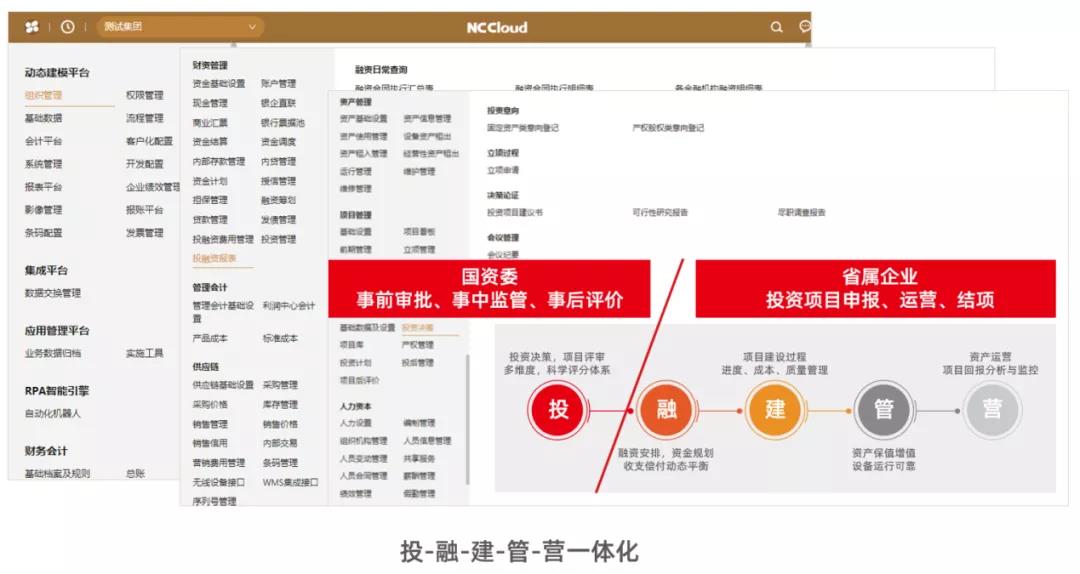Select 开发配置

click(145, 164)
